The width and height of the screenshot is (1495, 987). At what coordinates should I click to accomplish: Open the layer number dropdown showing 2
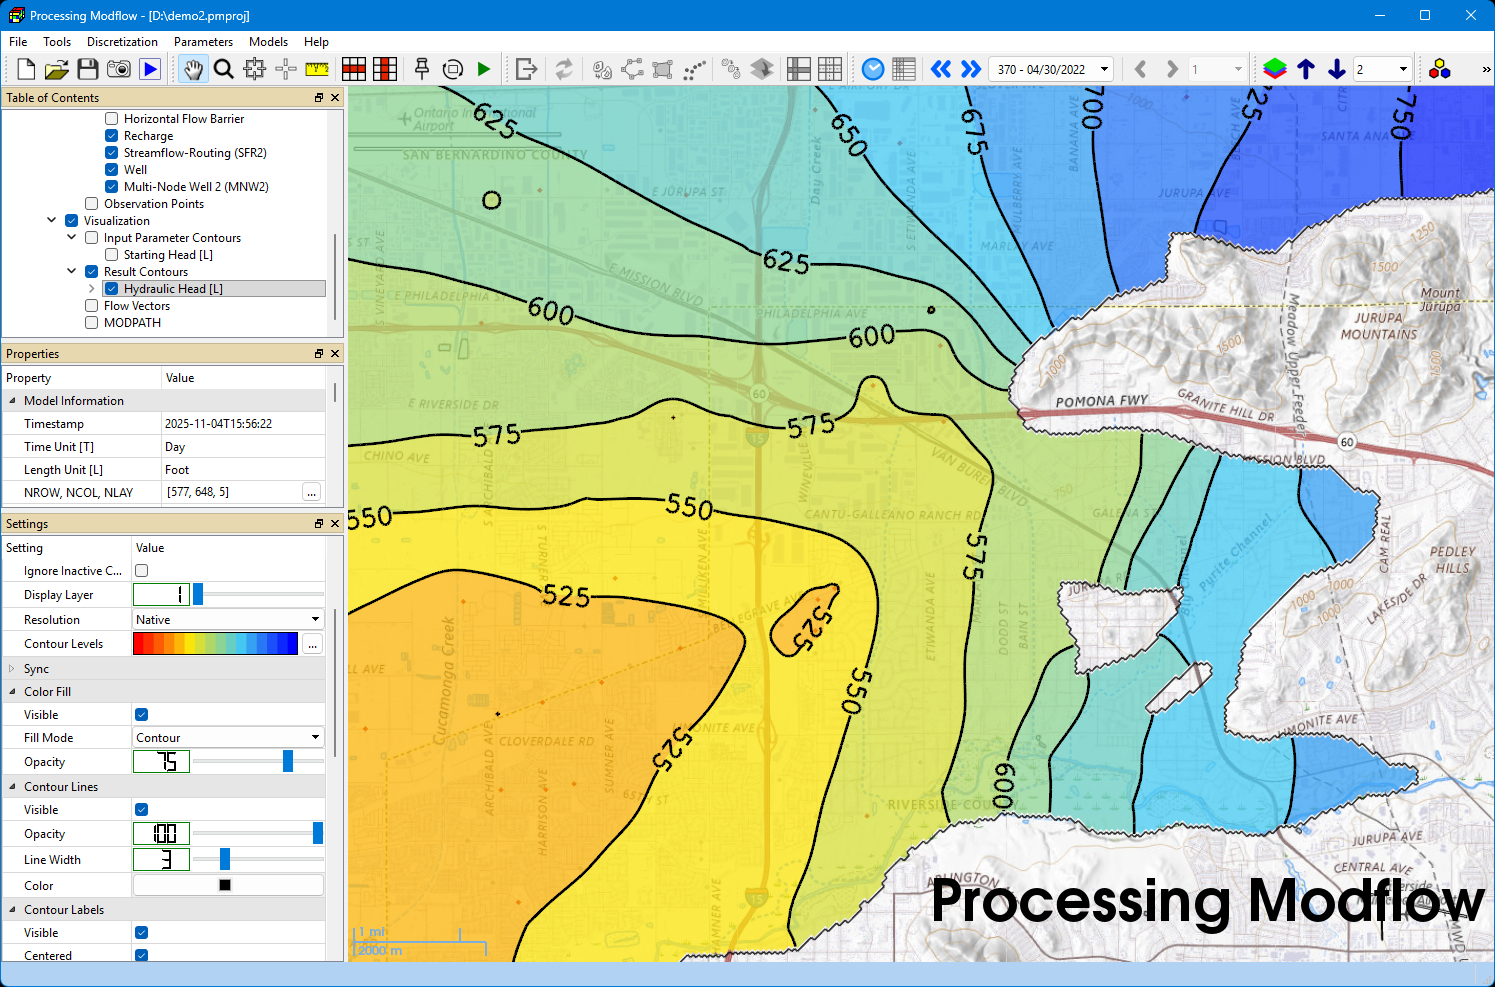pos(1382,69)
